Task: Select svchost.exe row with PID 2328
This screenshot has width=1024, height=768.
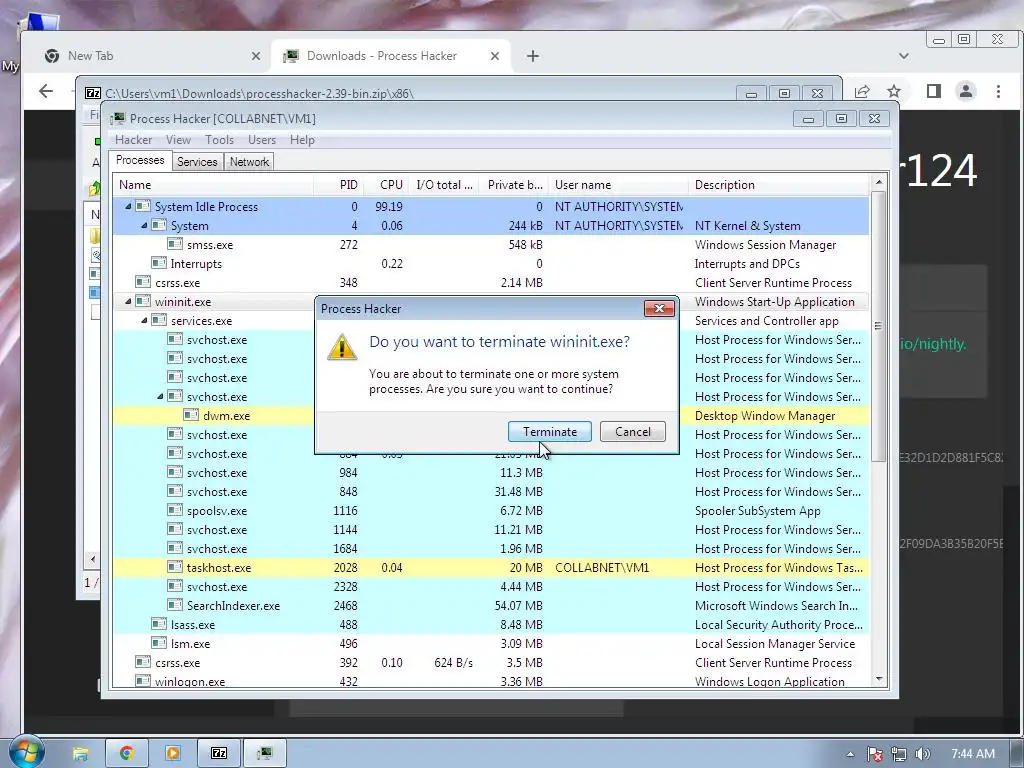Action: (x=491, y=586)
